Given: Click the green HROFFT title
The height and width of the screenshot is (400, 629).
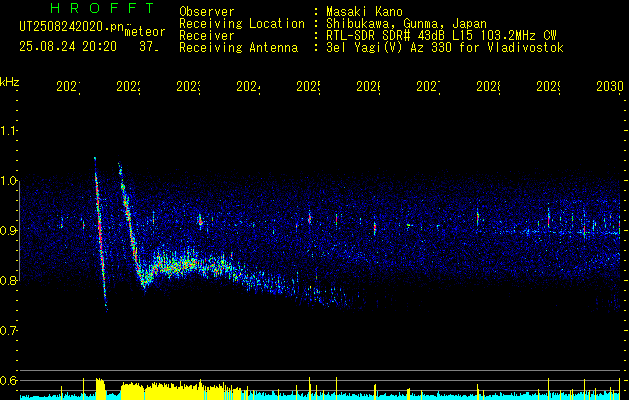Looking at the screenshot, I should point(102,8).
